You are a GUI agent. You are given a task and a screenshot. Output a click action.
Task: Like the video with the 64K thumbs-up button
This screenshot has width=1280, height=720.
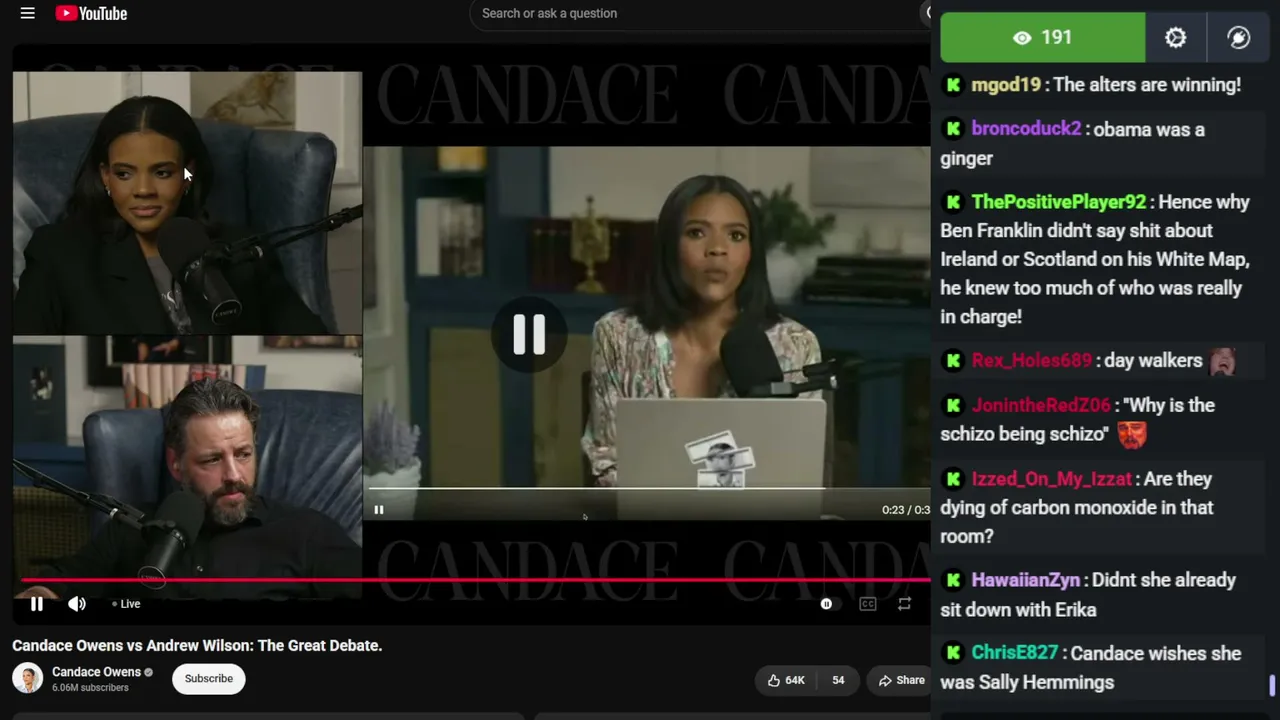point(786,680)
